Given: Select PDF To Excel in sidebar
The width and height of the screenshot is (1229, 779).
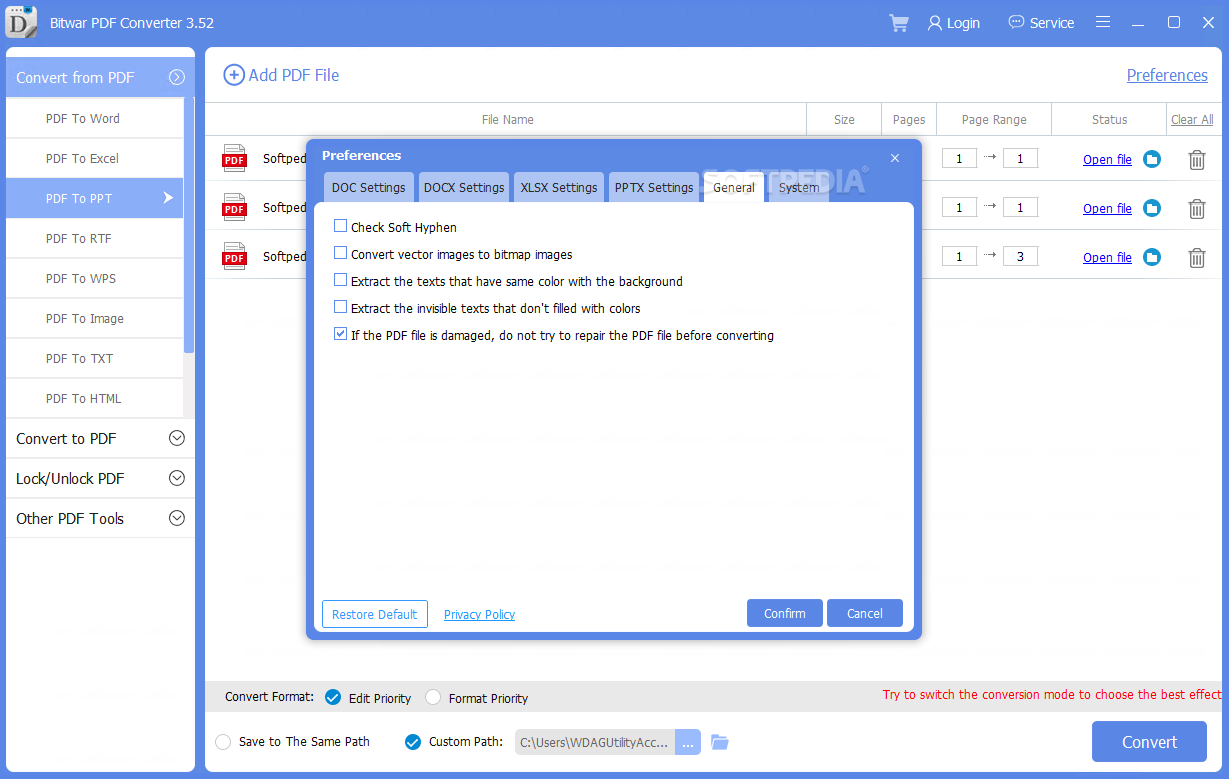Looking at the screenshot, I should [94, 158].
